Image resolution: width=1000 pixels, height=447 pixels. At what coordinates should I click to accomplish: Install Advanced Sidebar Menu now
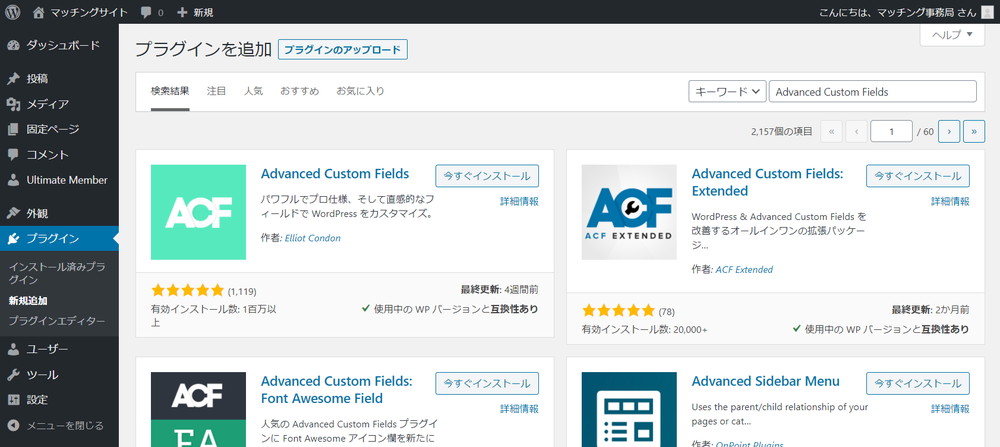pos(918,383)
